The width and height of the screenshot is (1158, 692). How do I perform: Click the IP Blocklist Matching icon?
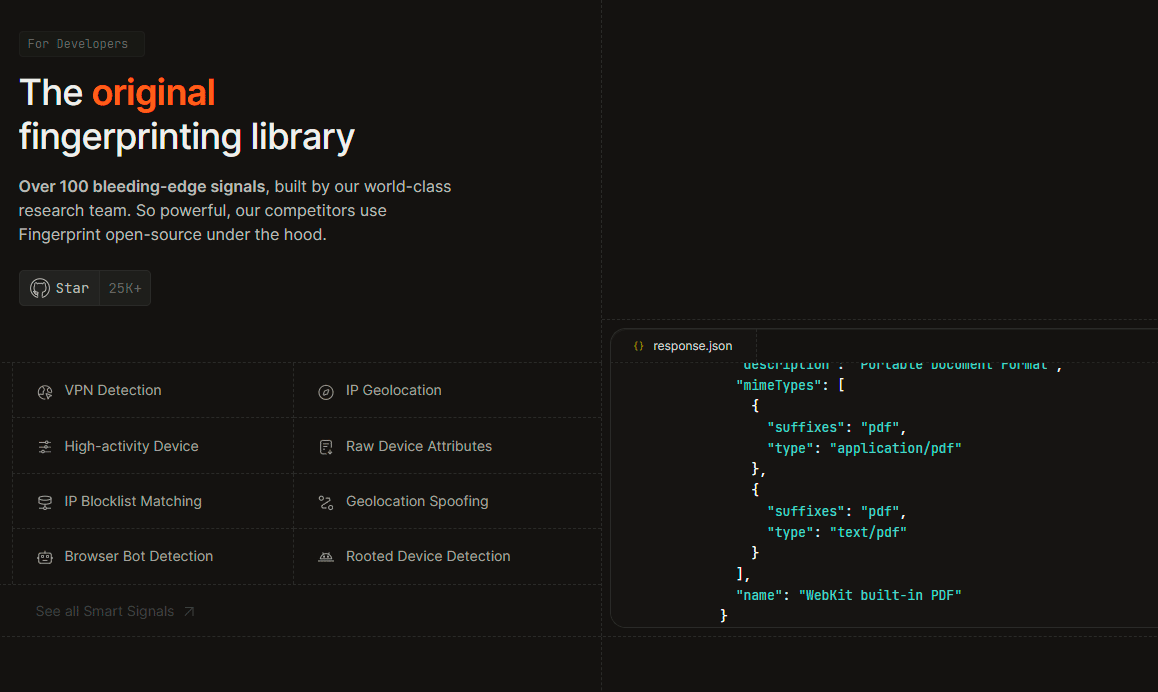(x=45, y=502)
